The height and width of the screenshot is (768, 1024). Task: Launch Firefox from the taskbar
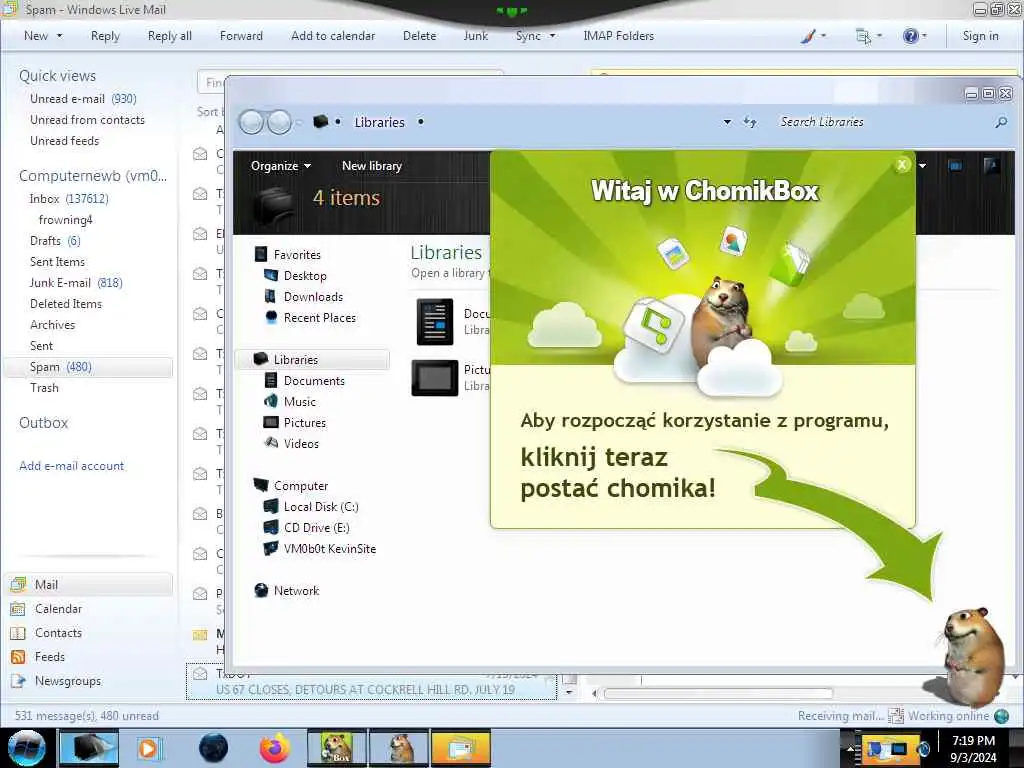[274, 748]
